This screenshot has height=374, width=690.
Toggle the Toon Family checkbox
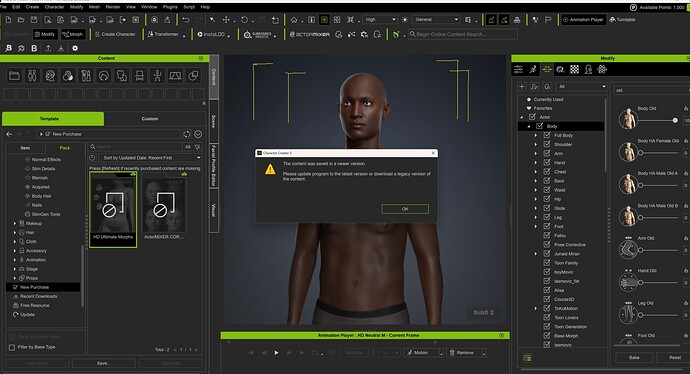pyautogui.click(x=547, y=263)
